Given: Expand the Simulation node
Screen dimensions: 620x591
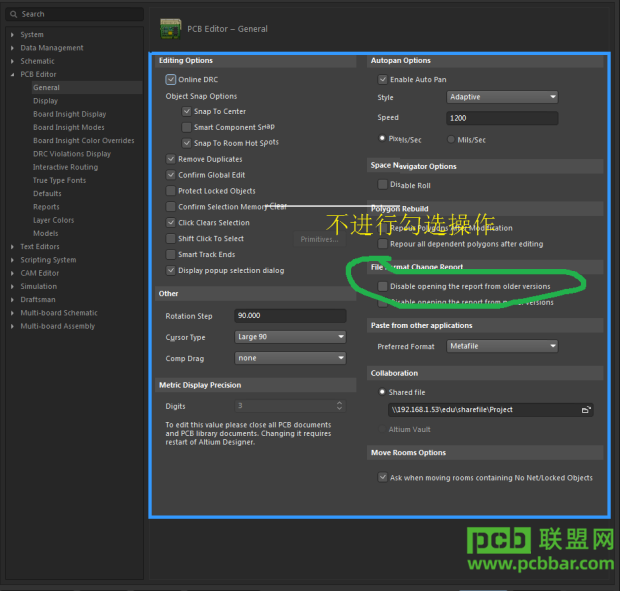Looking at the screenshot, I should coord(12,287).
